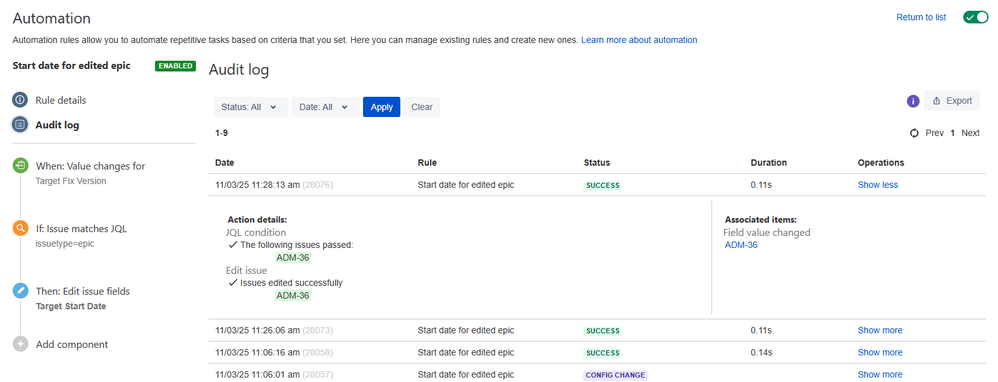998x382 pixels.
Task: Click the purple info icon near Export
Action: click(913, 101)
